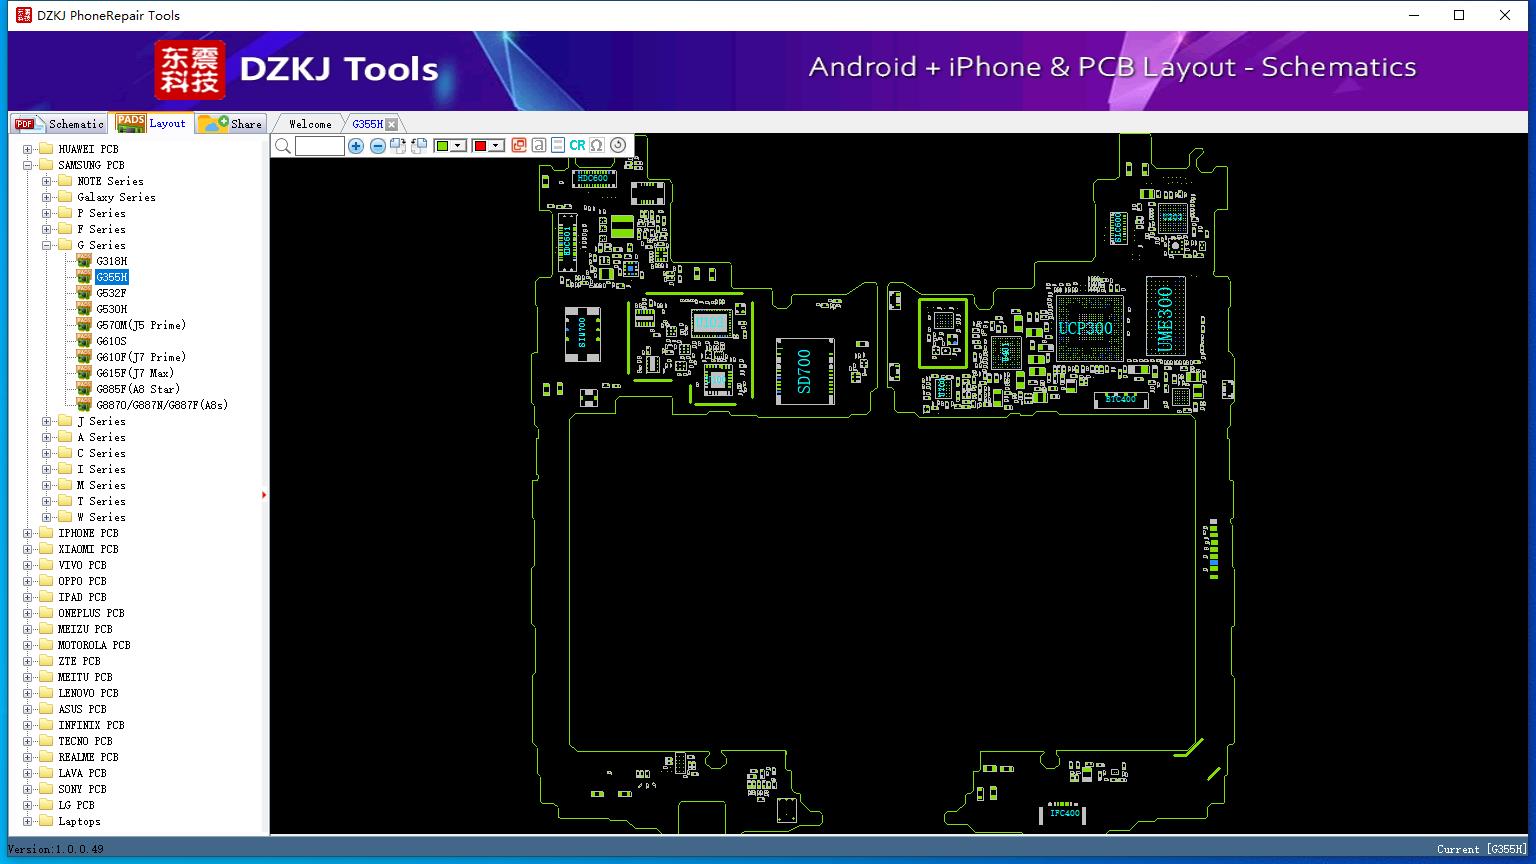This screenshot has height=864, width=1536.
Task: Select the G532F layout entry
Action: point(111,293)
